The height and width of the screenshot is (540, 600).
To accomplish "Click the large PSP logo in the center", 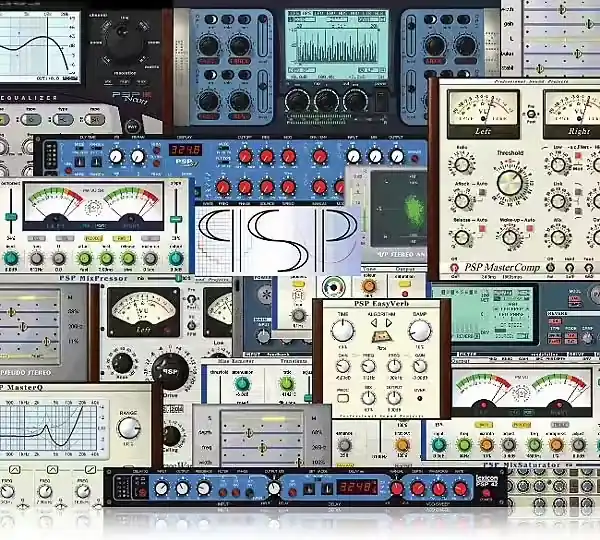I will [x=278, y=241].
